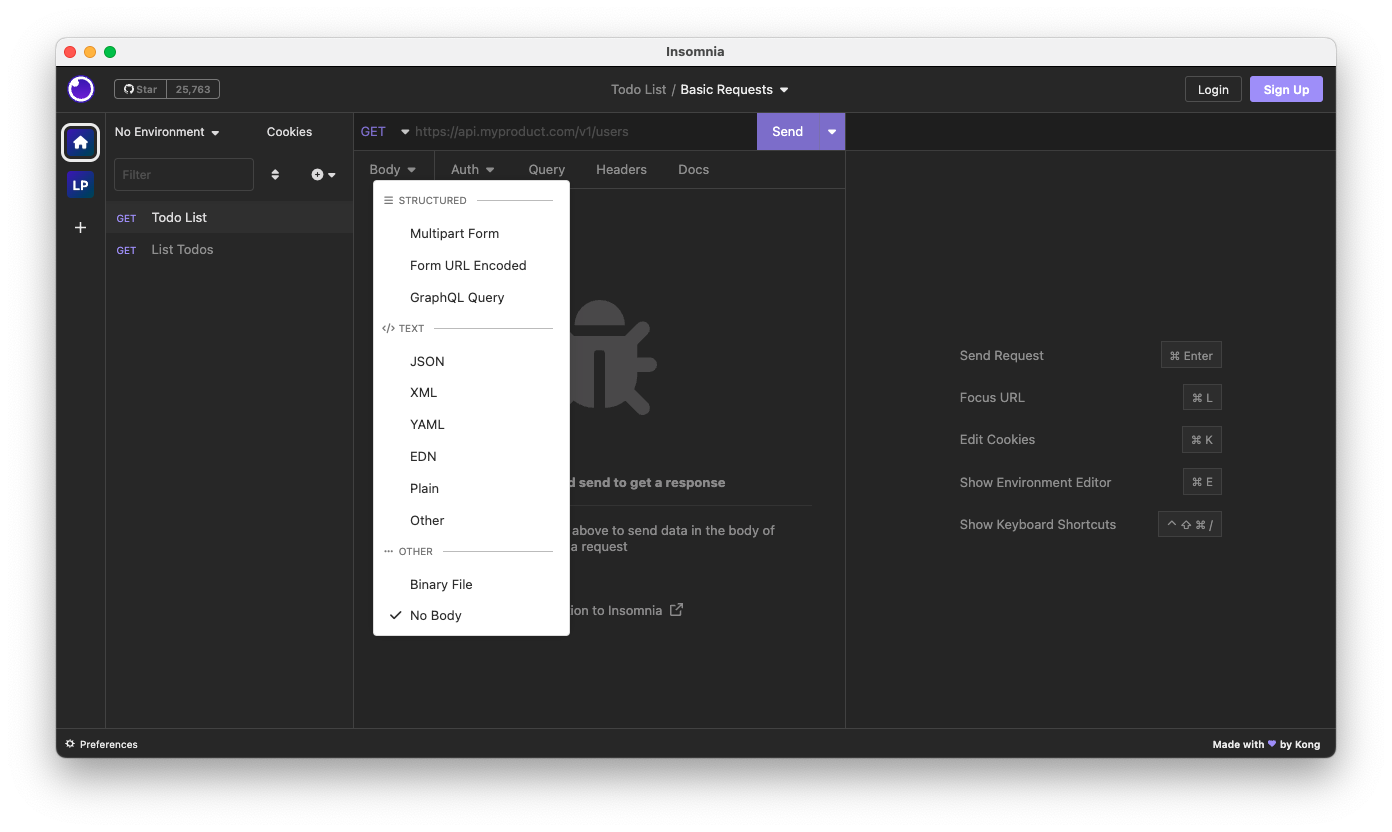Open the Send button dropdown arrow
1392x832 pixels.
click(x=831, y=131)
